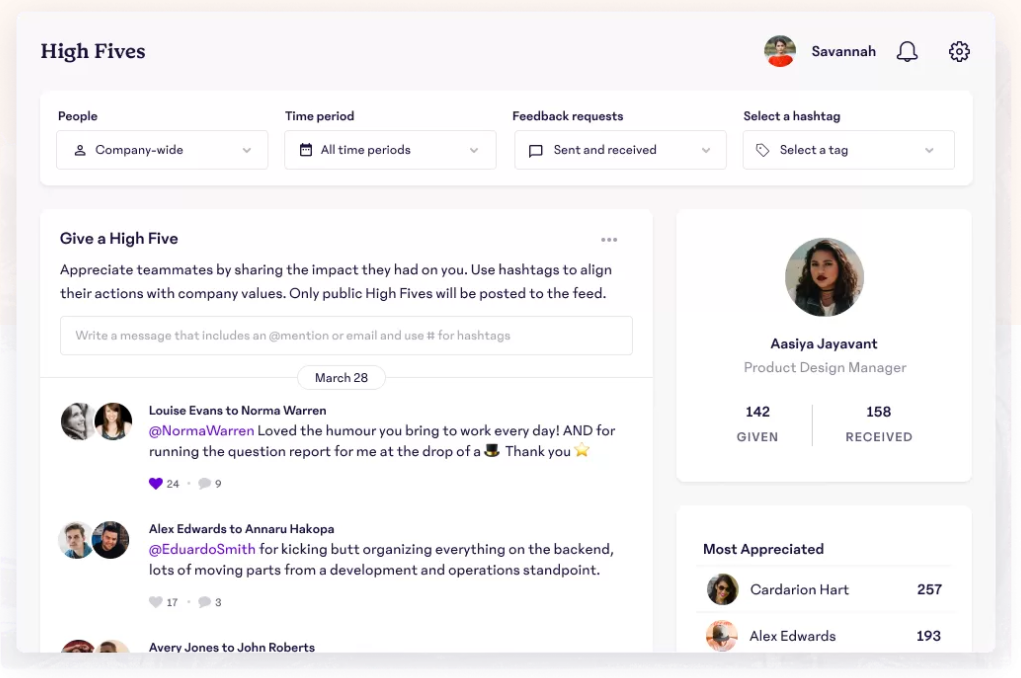Open the All time periods dropdown

[390, 150]
